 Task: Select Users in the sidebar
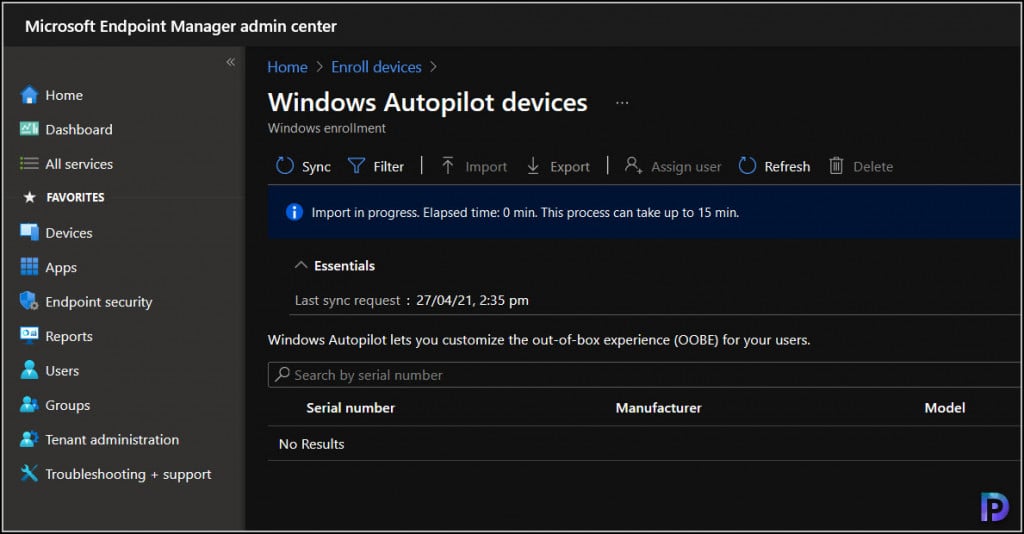(62, 371)
